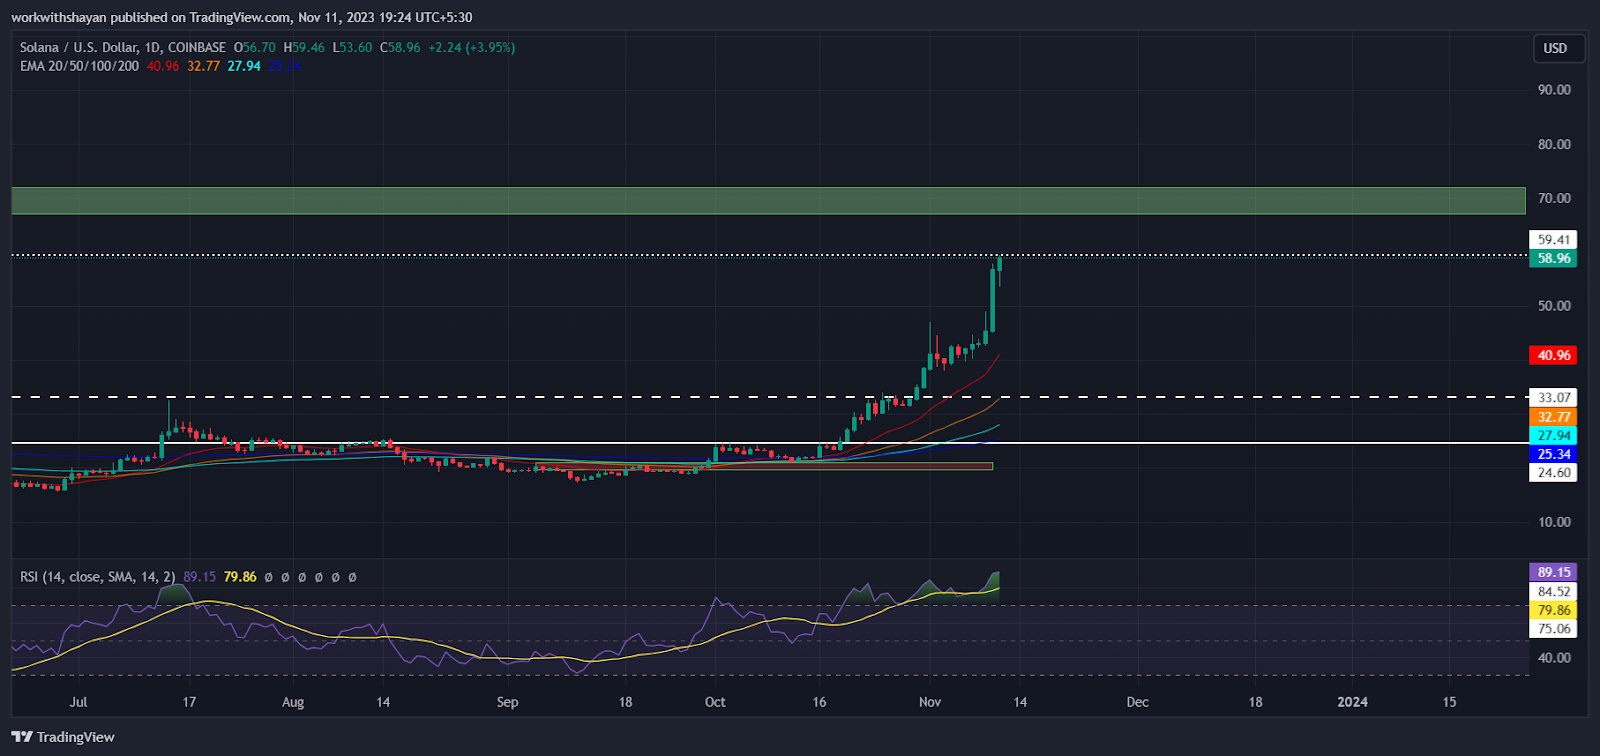The width and height of the screenshot is (1600, 756).
Task: Select the EMA 20/50/100/200 indicator legend
Action: tap(79, 66)
